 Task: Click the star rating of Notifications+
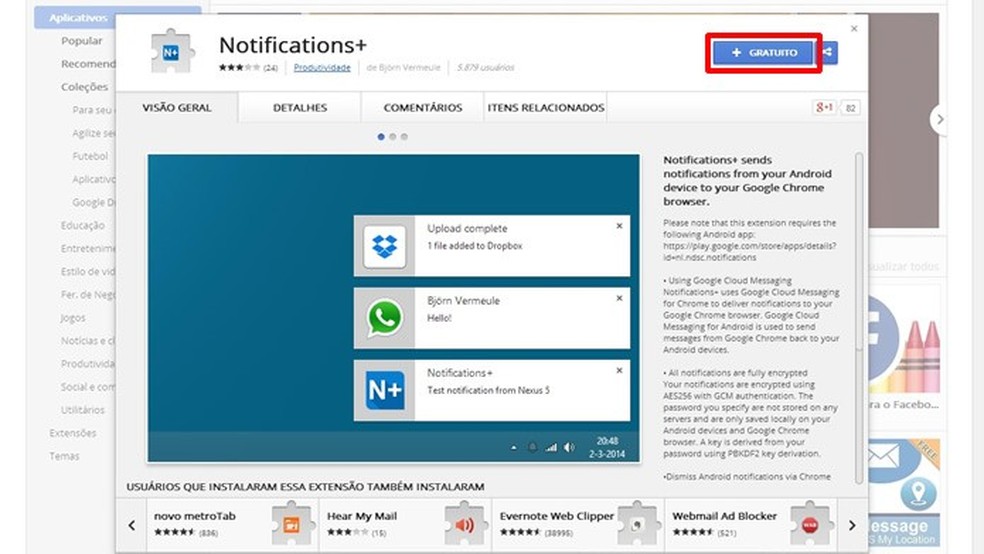pyautogui.click(x=238, y=68)
